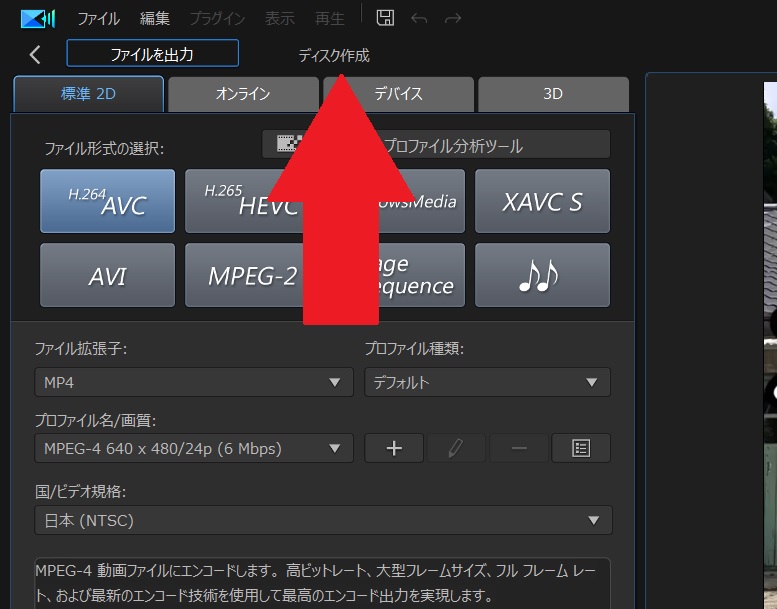Select the XAVC S format
Screen dimensions: 777x609
click(x=543, y=201)
